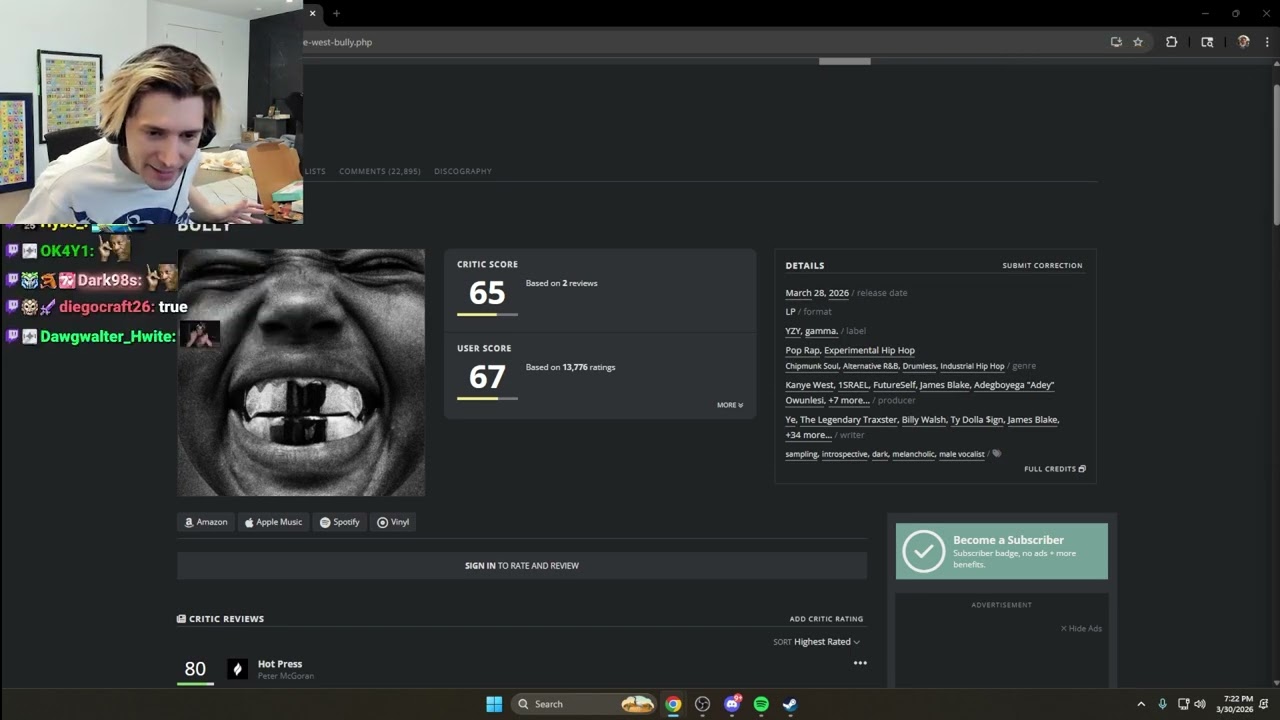Image resolution: width=1280 pixels, height=720 pixels.
Task: Click the YZY label link
Action: (793, 331)
